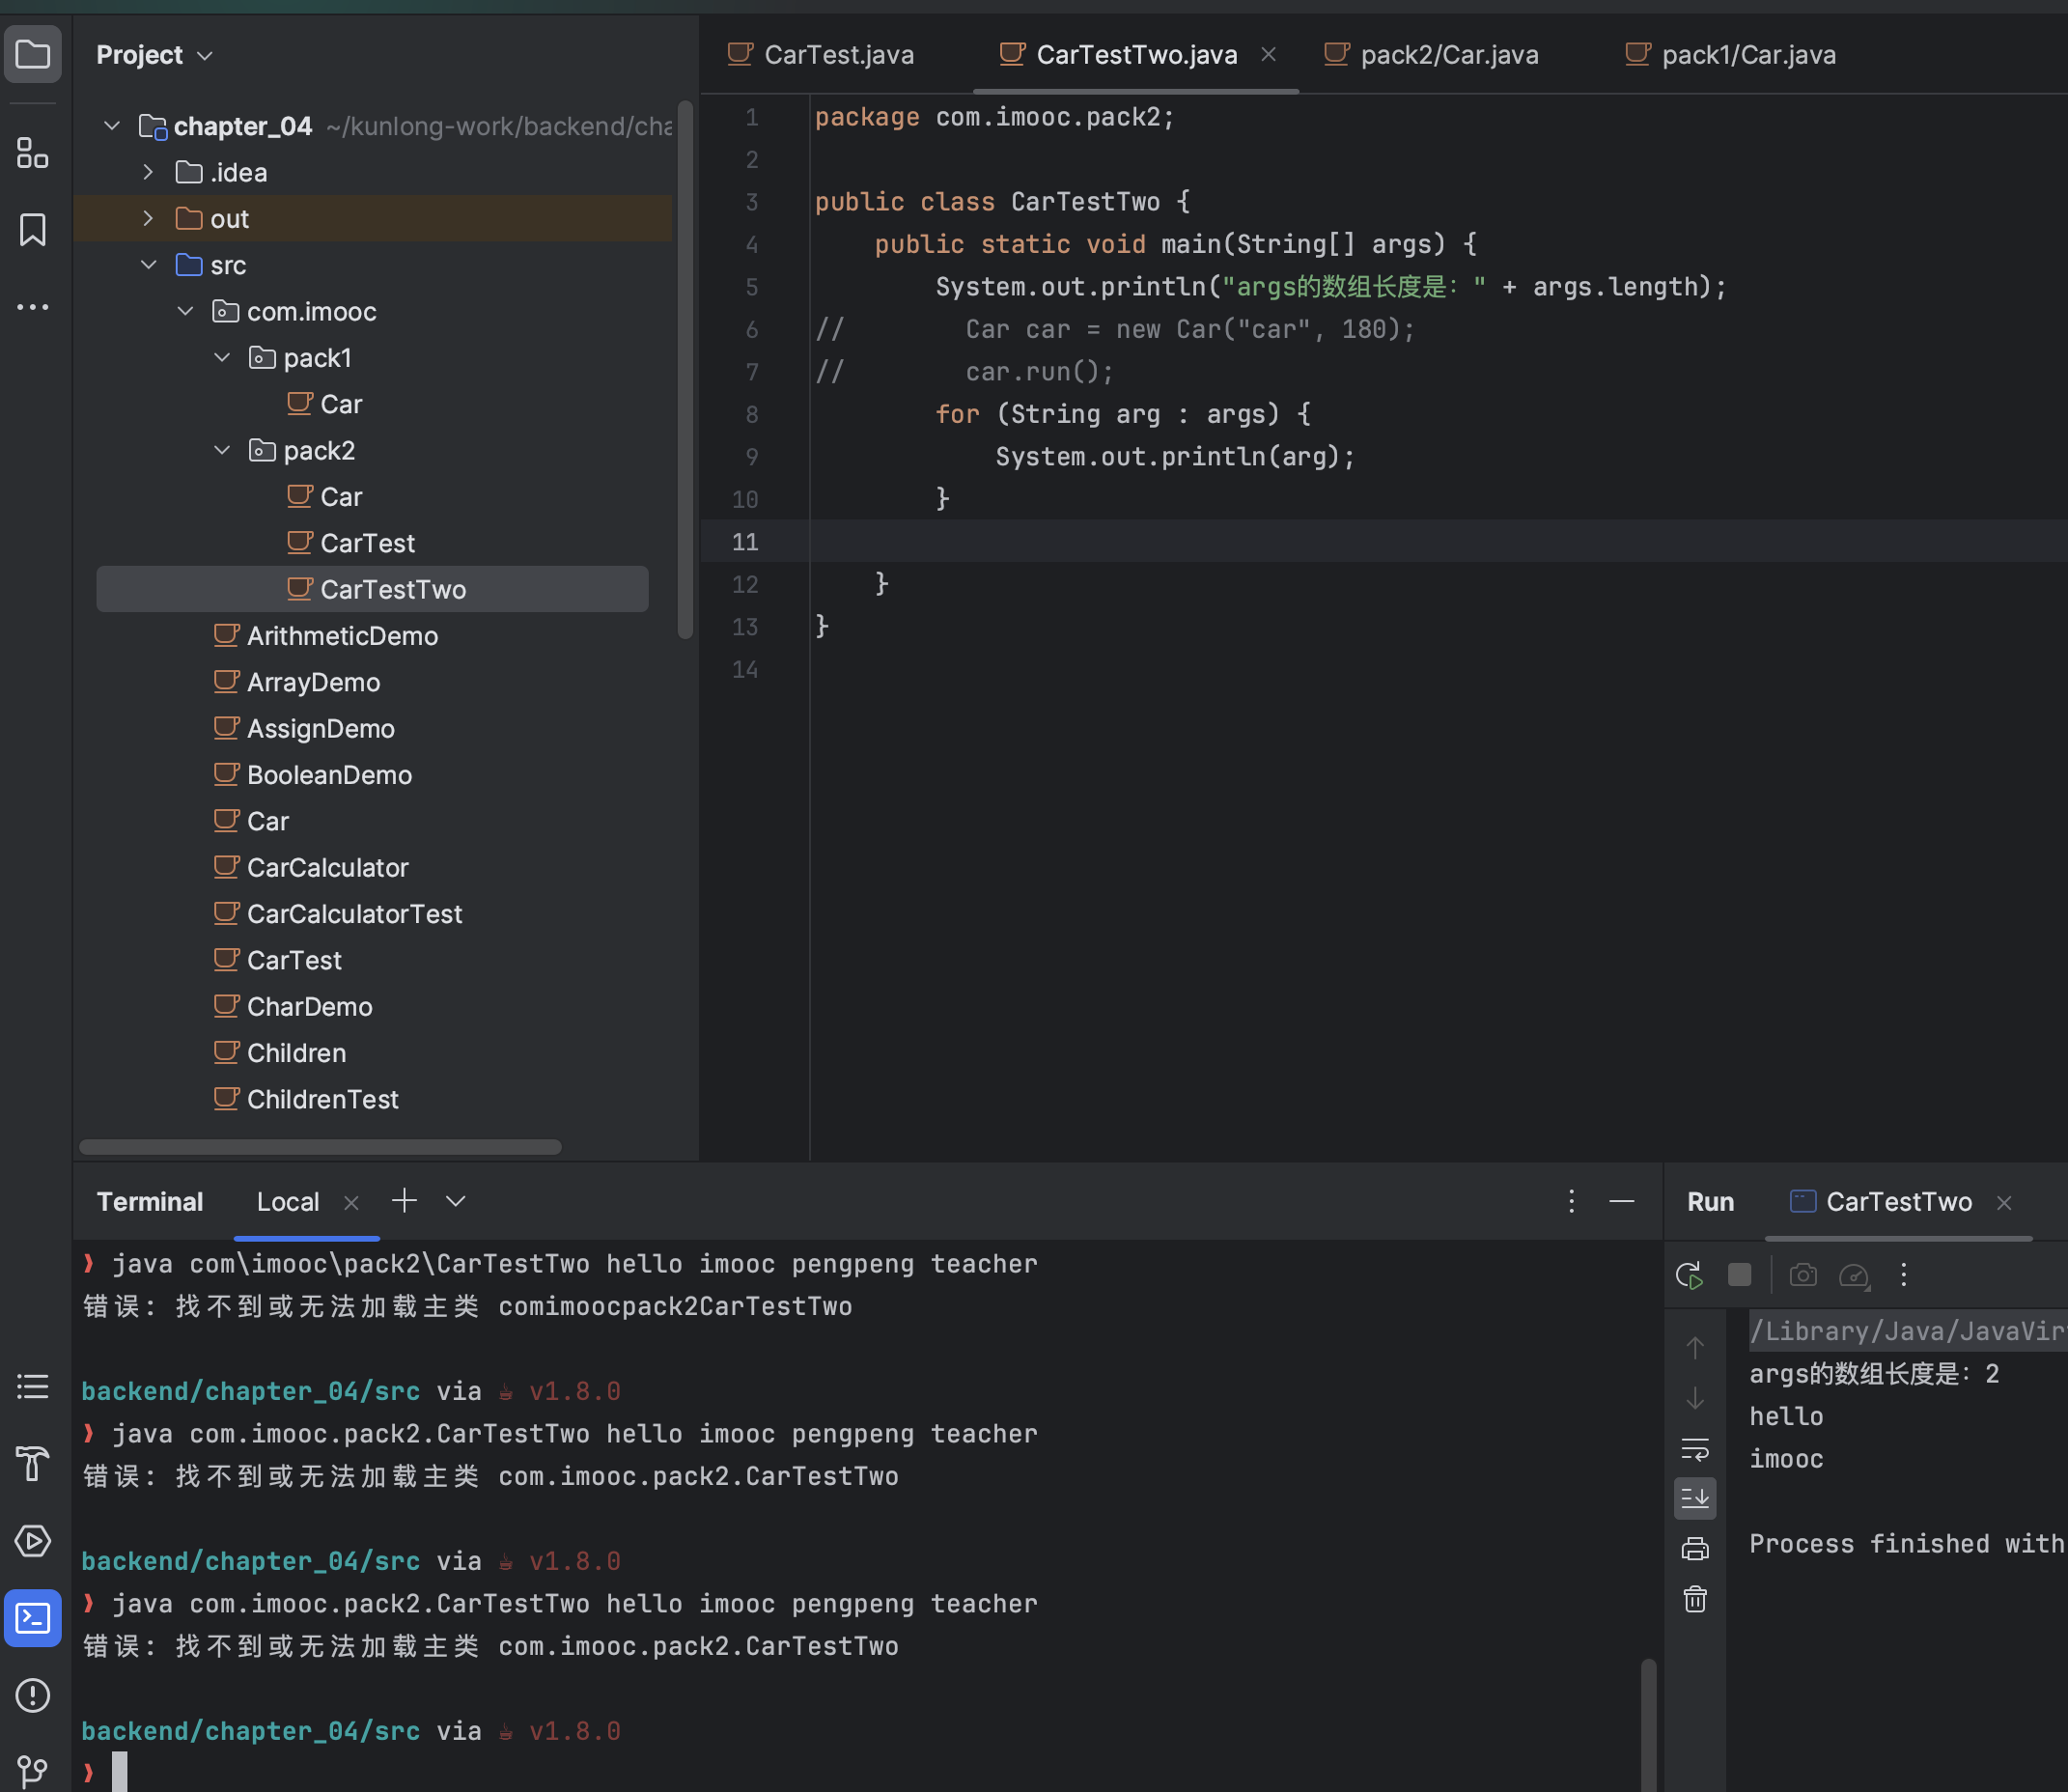Screen dimensions: 2068x1792
Task: Open the Problems tool window icon
Action: (33, 1695)
